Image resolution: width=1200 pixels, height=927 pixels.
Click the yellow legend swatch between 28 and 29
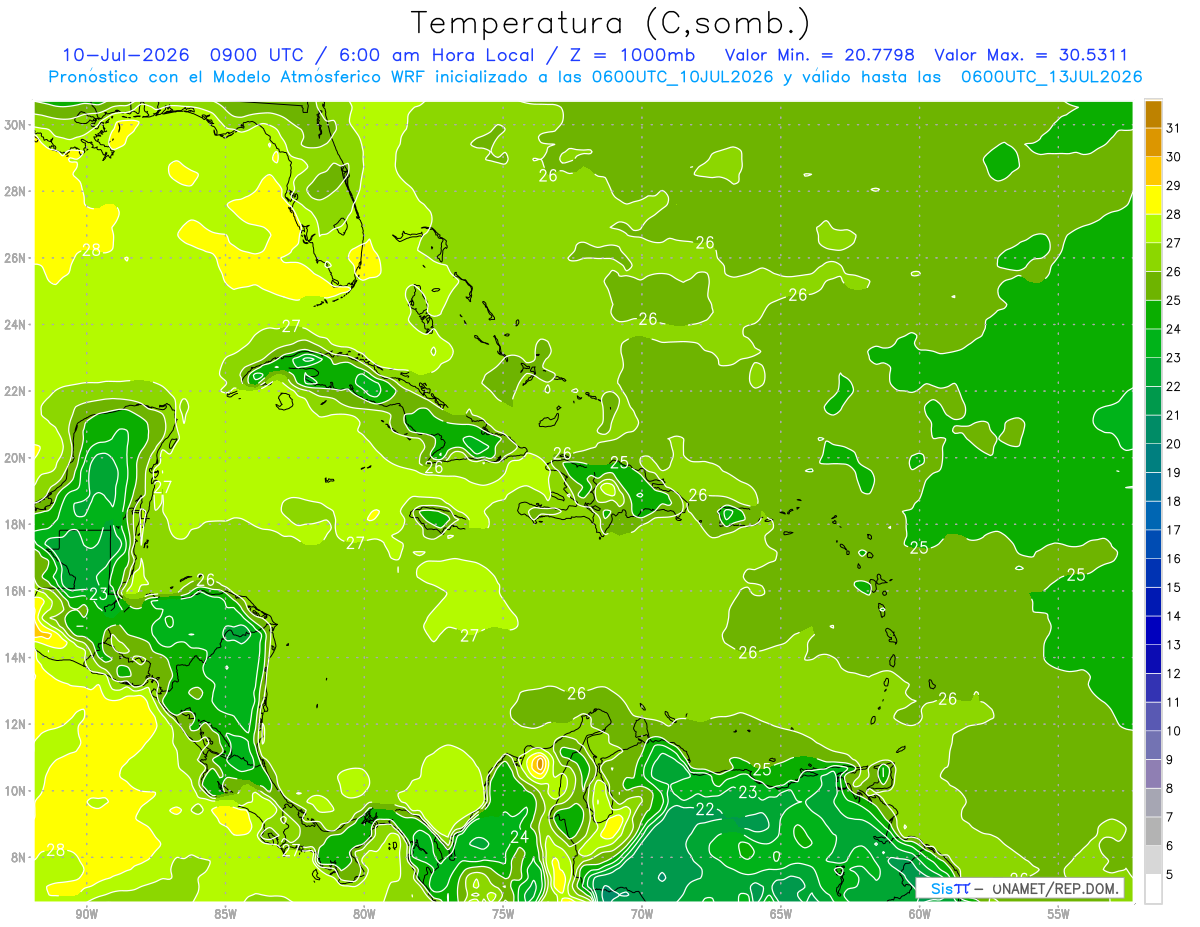[x=1153, y=200]
